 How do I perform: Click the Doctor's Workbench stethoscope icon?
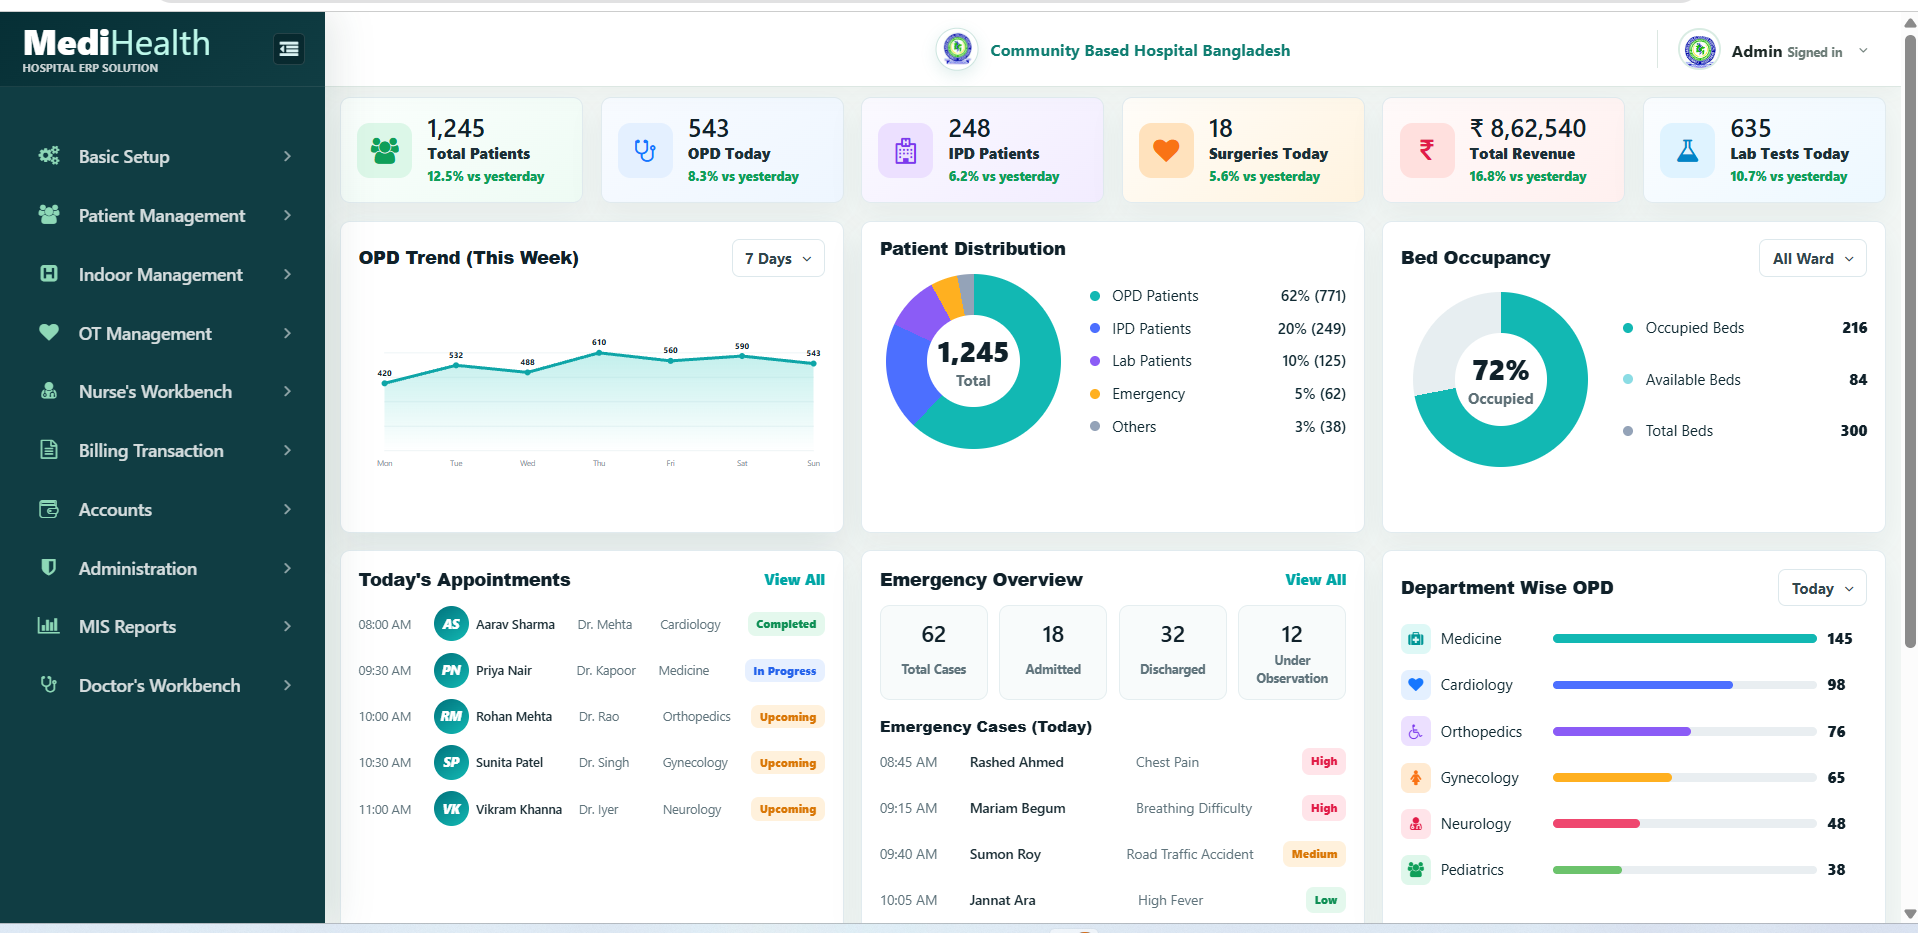(48, 684)
